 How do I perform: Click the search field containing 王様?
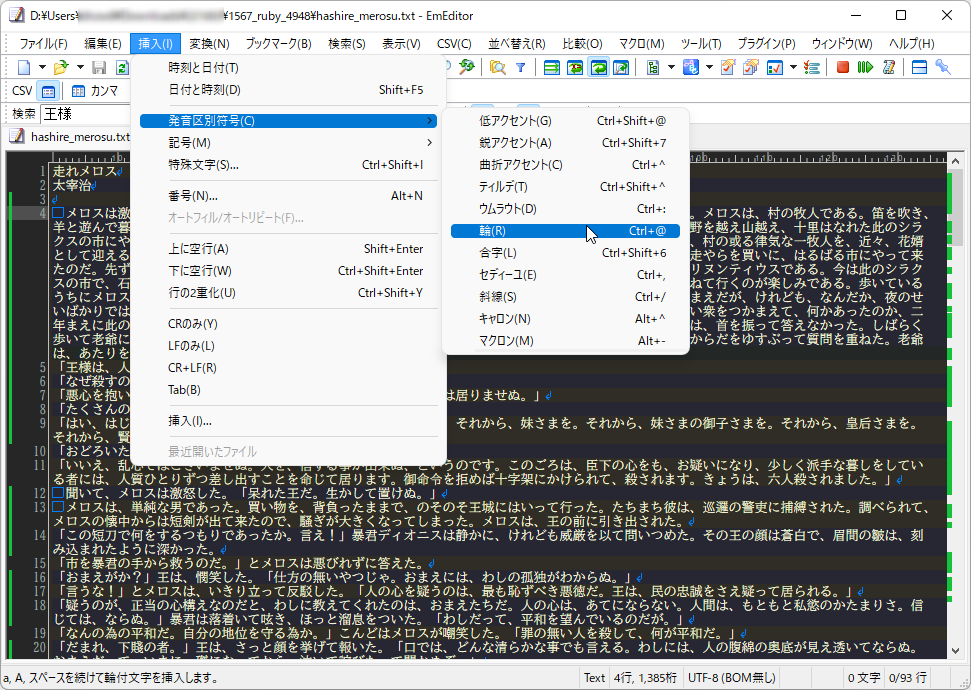click(x=85, y=114)
